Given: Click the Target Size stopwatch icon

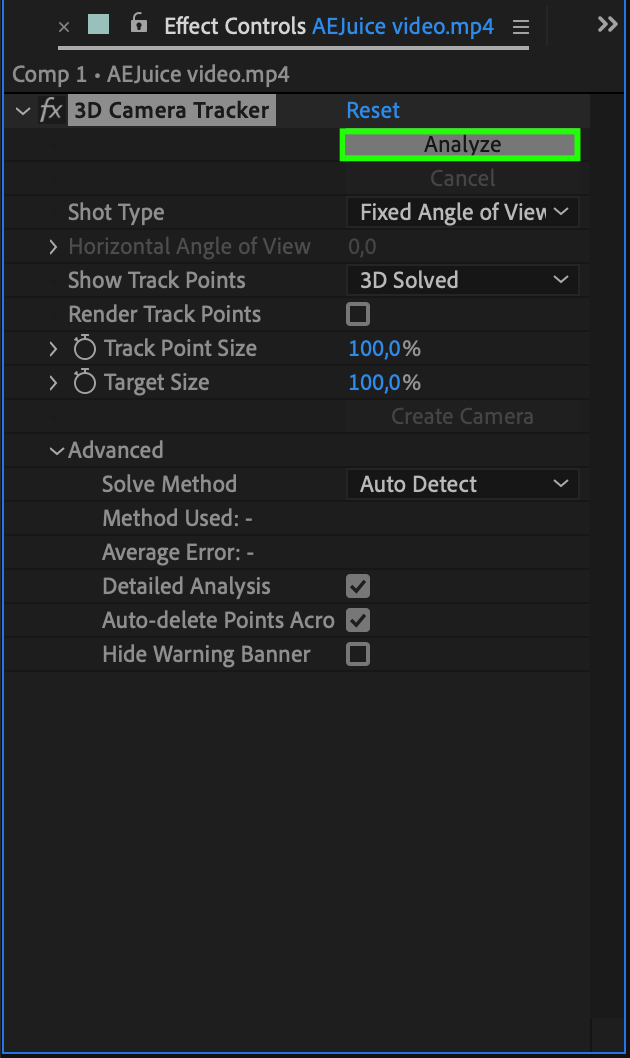Looking at the screenshot, I should (x=85, y=383).
